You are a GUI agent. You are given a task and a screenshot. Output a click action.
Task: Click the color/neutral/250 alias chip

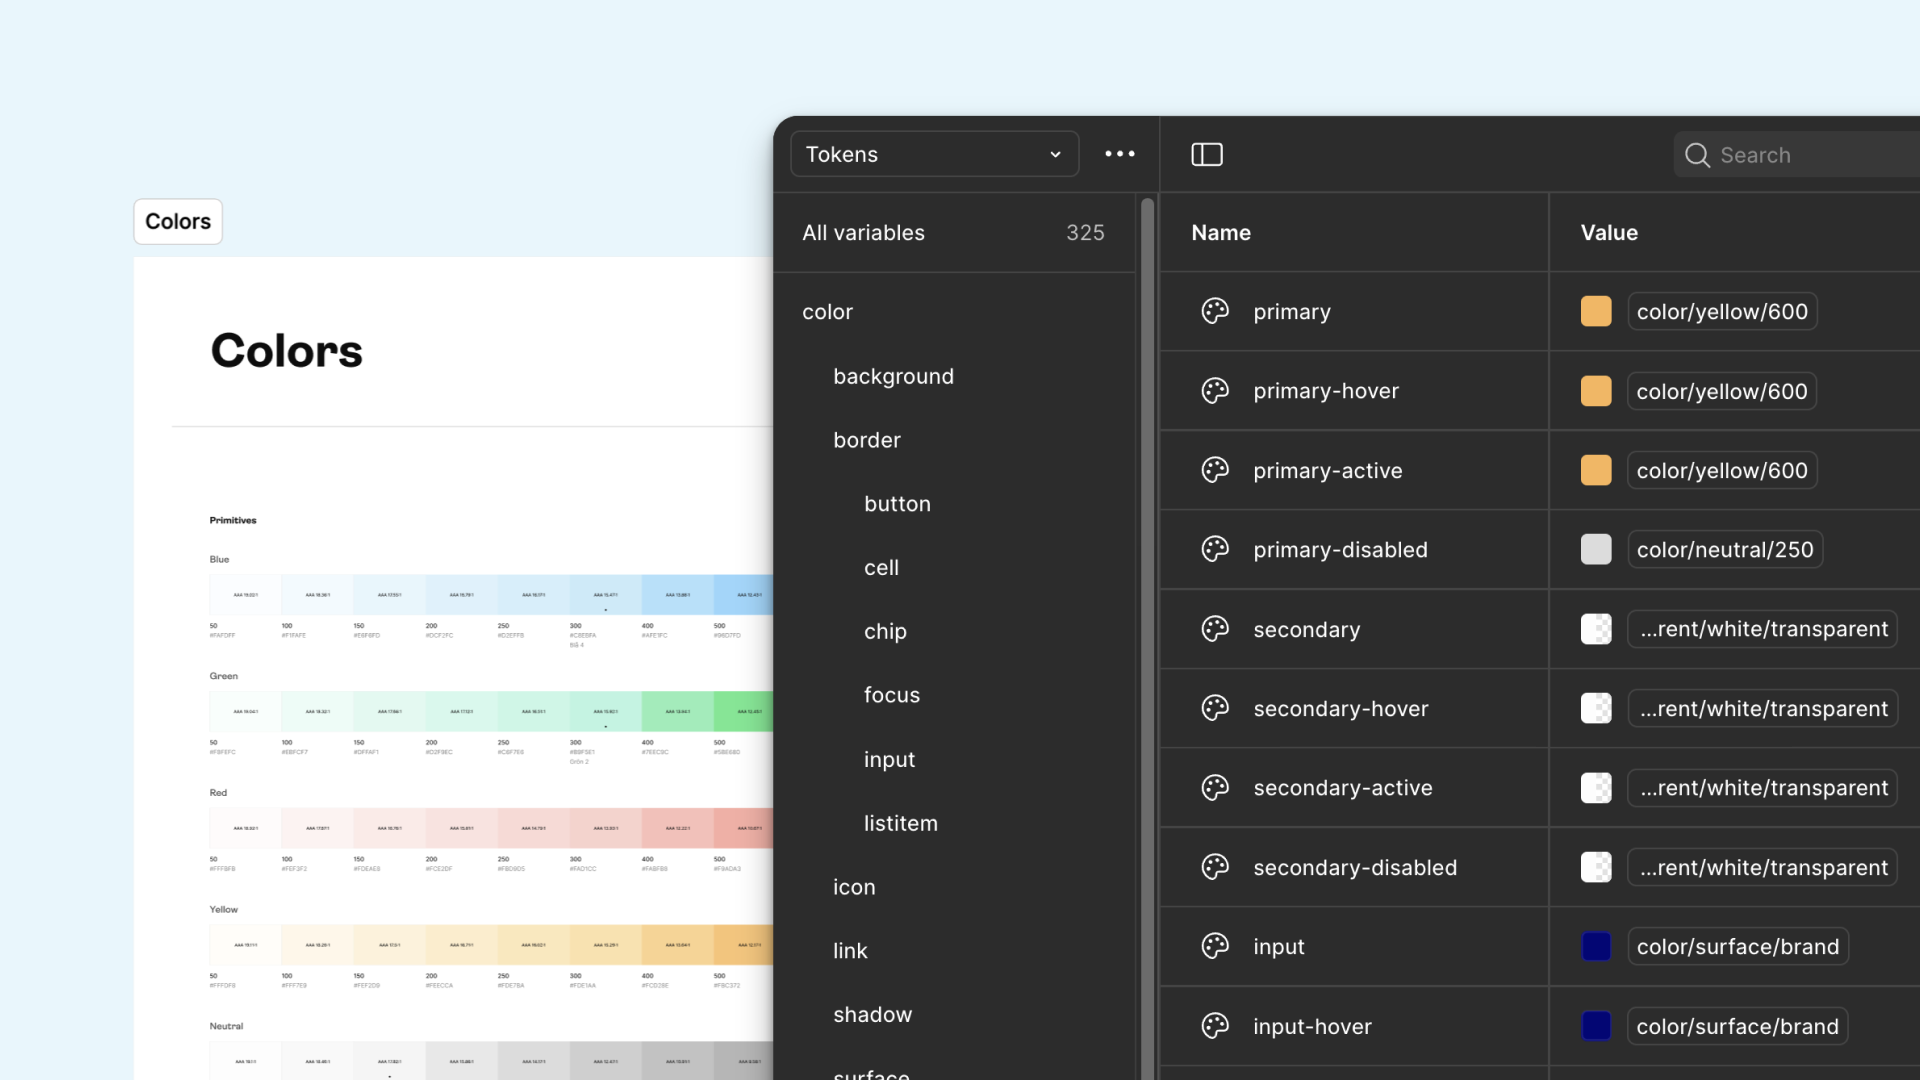tap(1724, 549)
